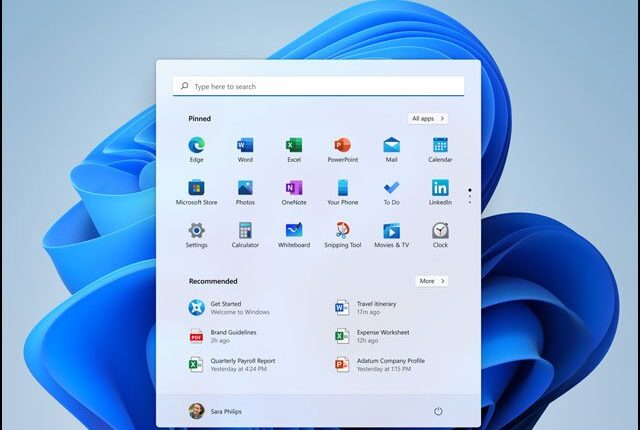Screen dimensions: 640x430
Task: Open LinkedIn pinned app
Action: click(440, 188)
